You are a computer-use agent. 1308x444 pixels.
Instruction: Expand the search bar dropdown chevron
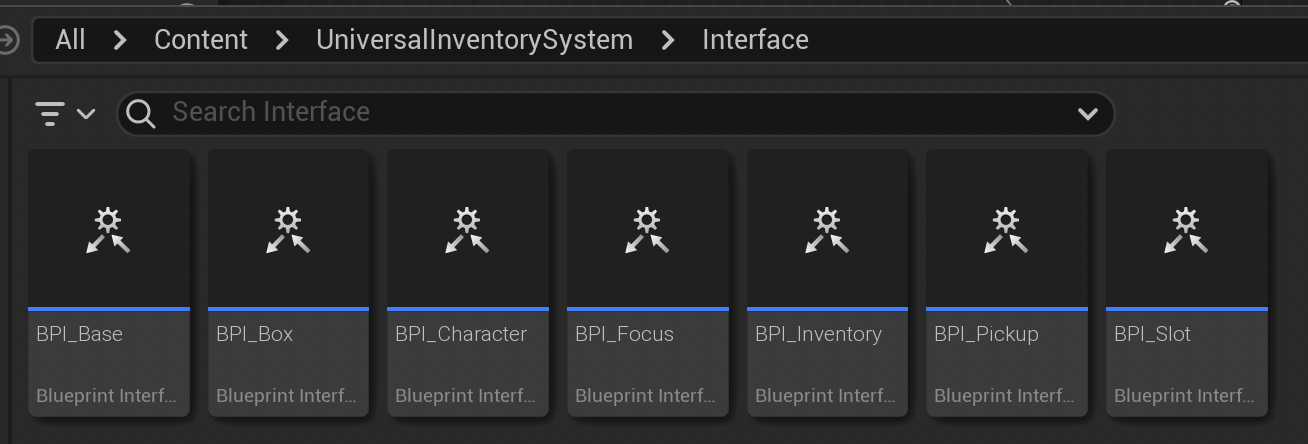[1088, 113]
